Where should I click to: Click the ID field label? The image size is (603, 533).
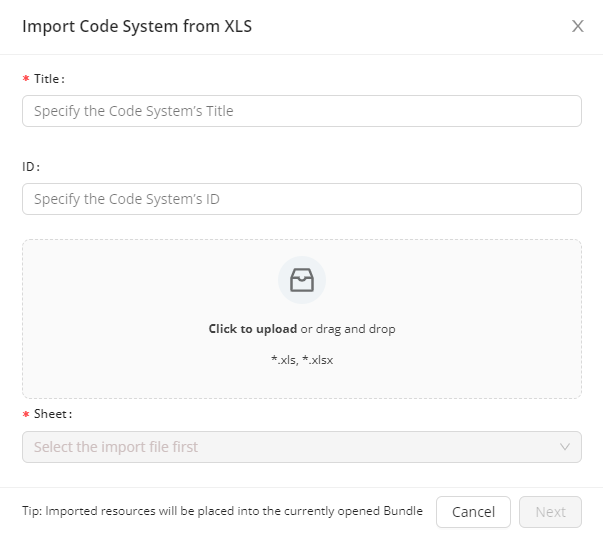coord(31,167)
